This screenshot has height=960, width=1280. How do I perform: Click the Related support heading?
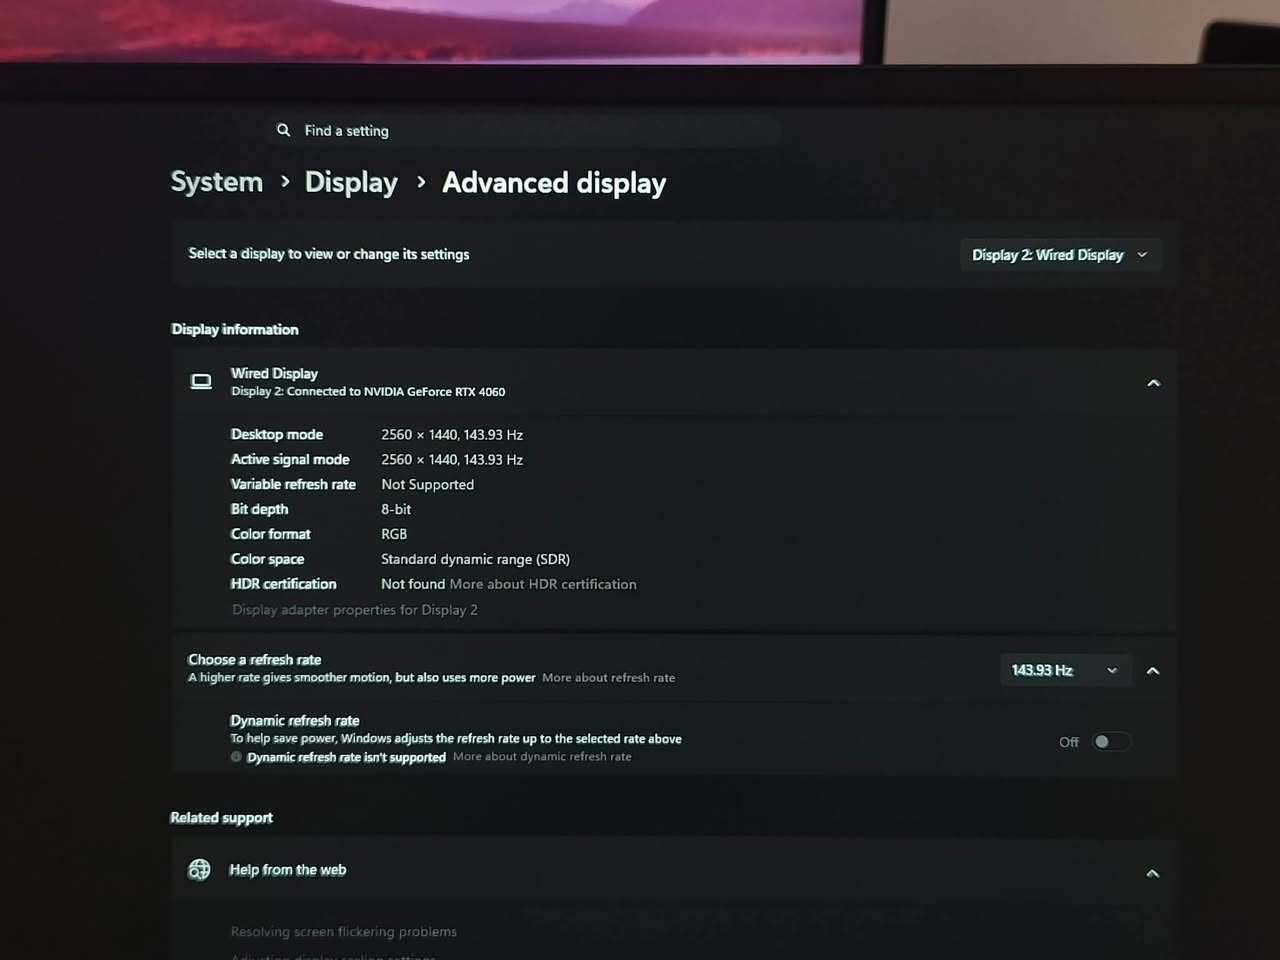(221, 817)
